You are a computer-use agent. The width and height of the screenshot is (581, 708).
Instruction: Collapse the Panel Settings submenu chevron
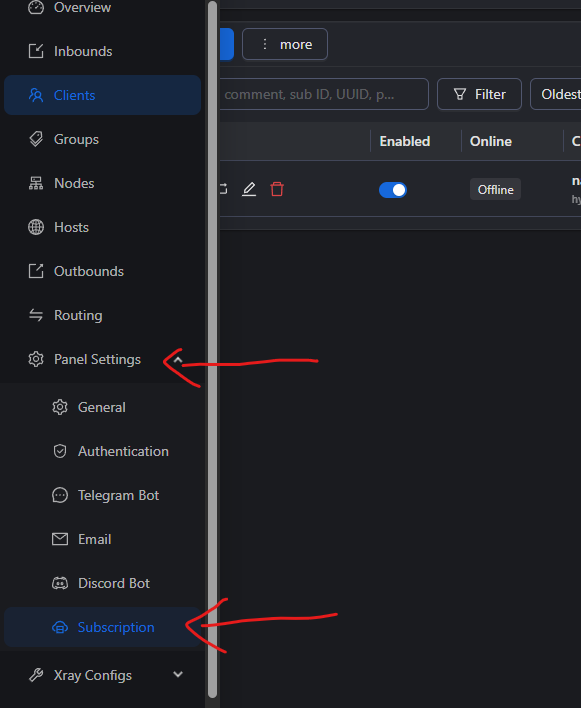(178, 359)
